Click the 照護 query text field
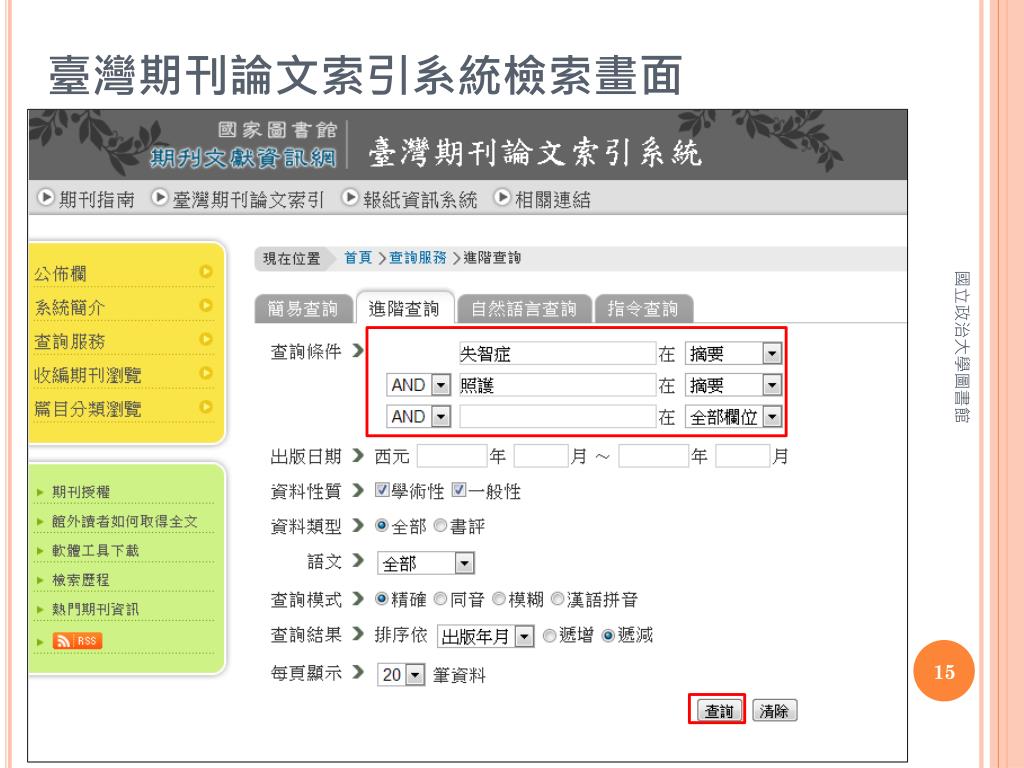This screenshot has height=768, width=1024. (557, 385)
